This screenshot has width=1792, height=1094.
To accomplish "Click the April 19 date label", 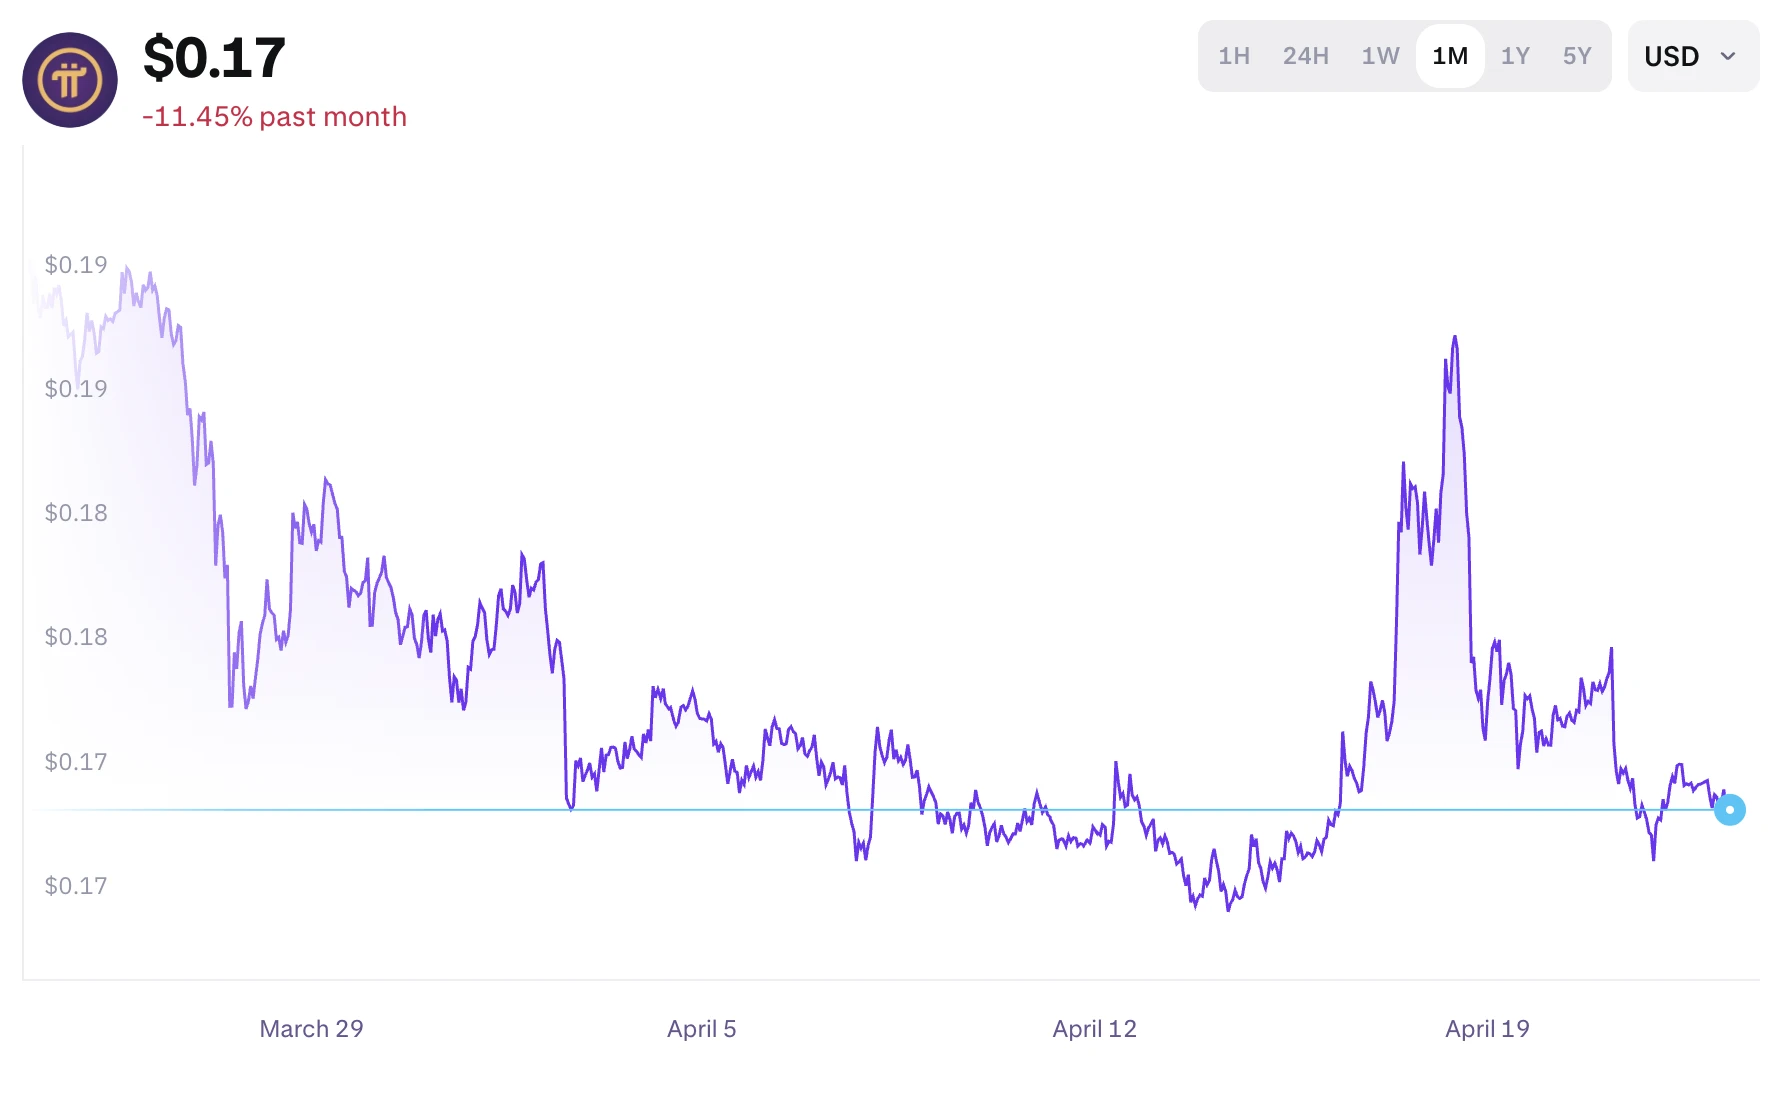I will (1487, 1029).
